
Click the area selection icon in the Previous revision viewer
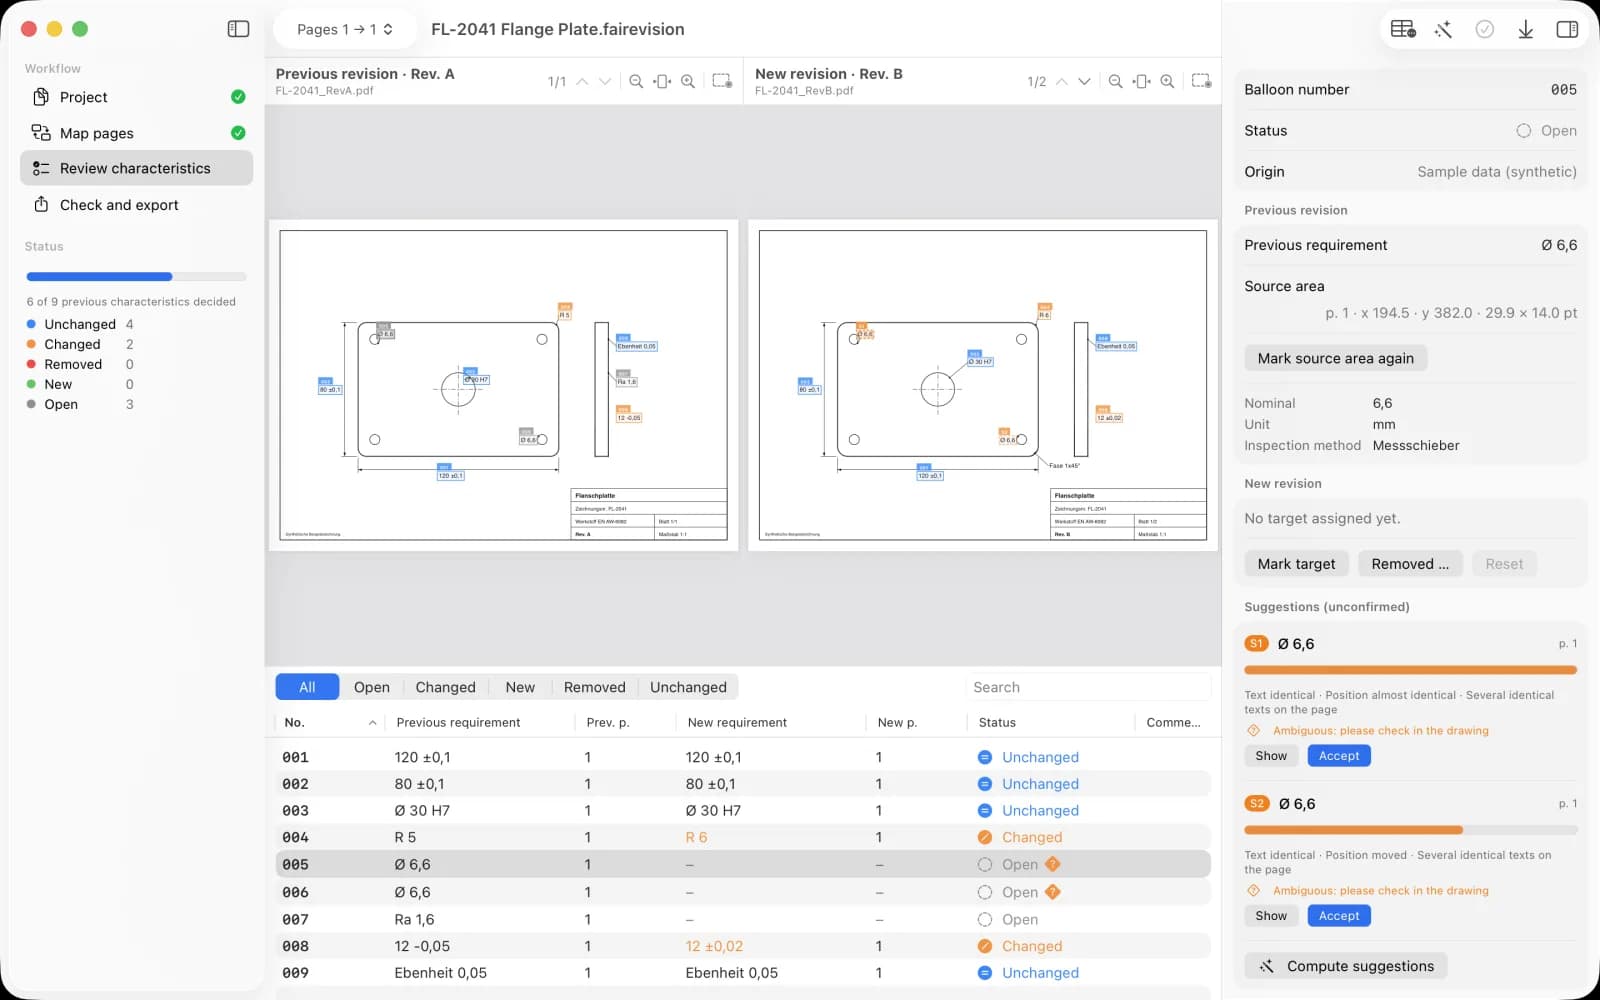pyautogui.click(x=722, y=81)
